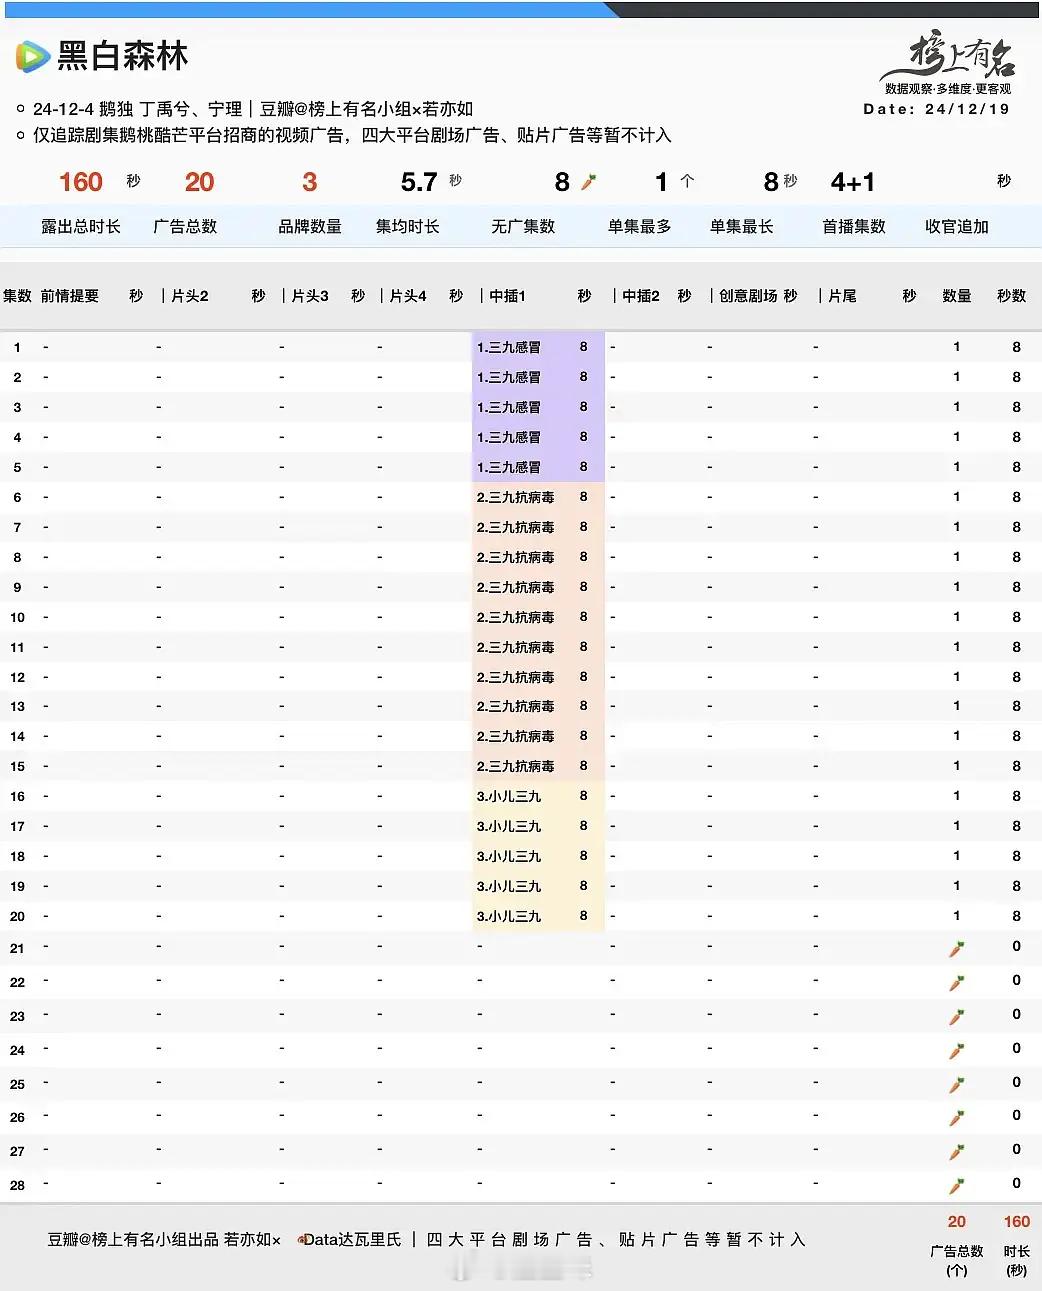The image size is (1042, 1291).
Task: Click the carrot icon in episode 22 row
Action: tap(956, 983)
